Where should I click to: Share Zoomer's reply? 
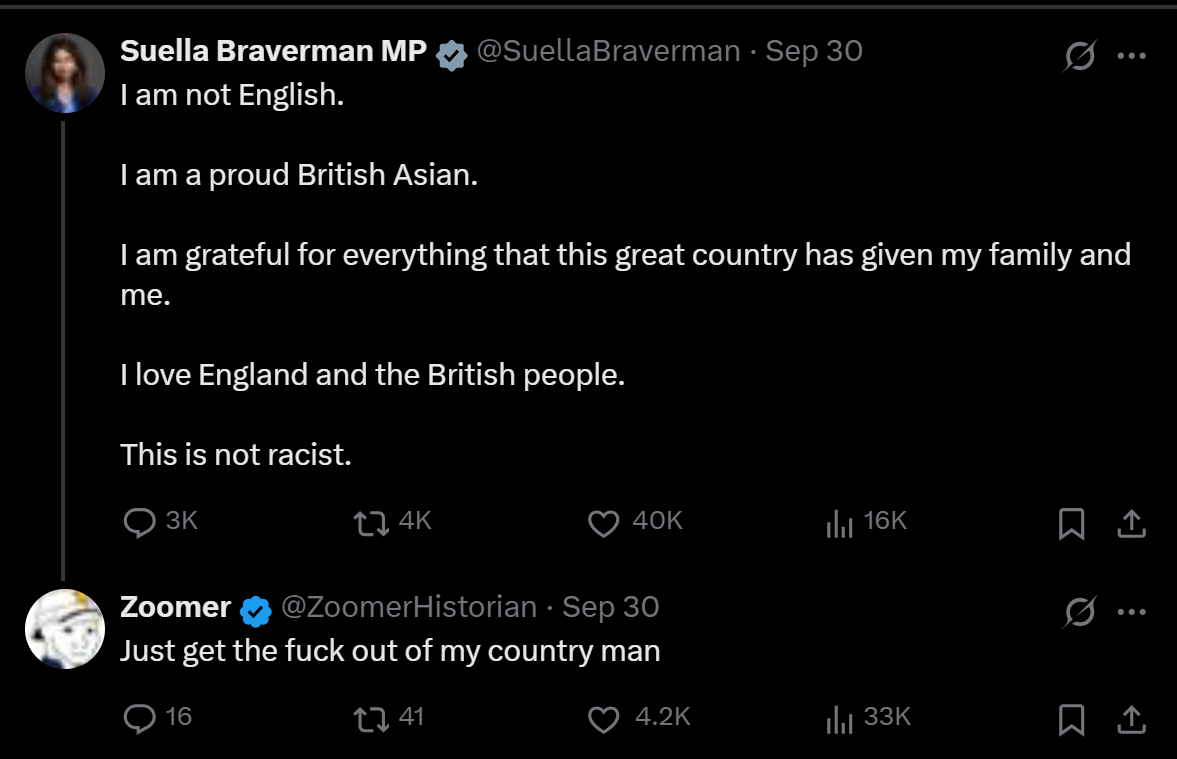point(1131,719)
